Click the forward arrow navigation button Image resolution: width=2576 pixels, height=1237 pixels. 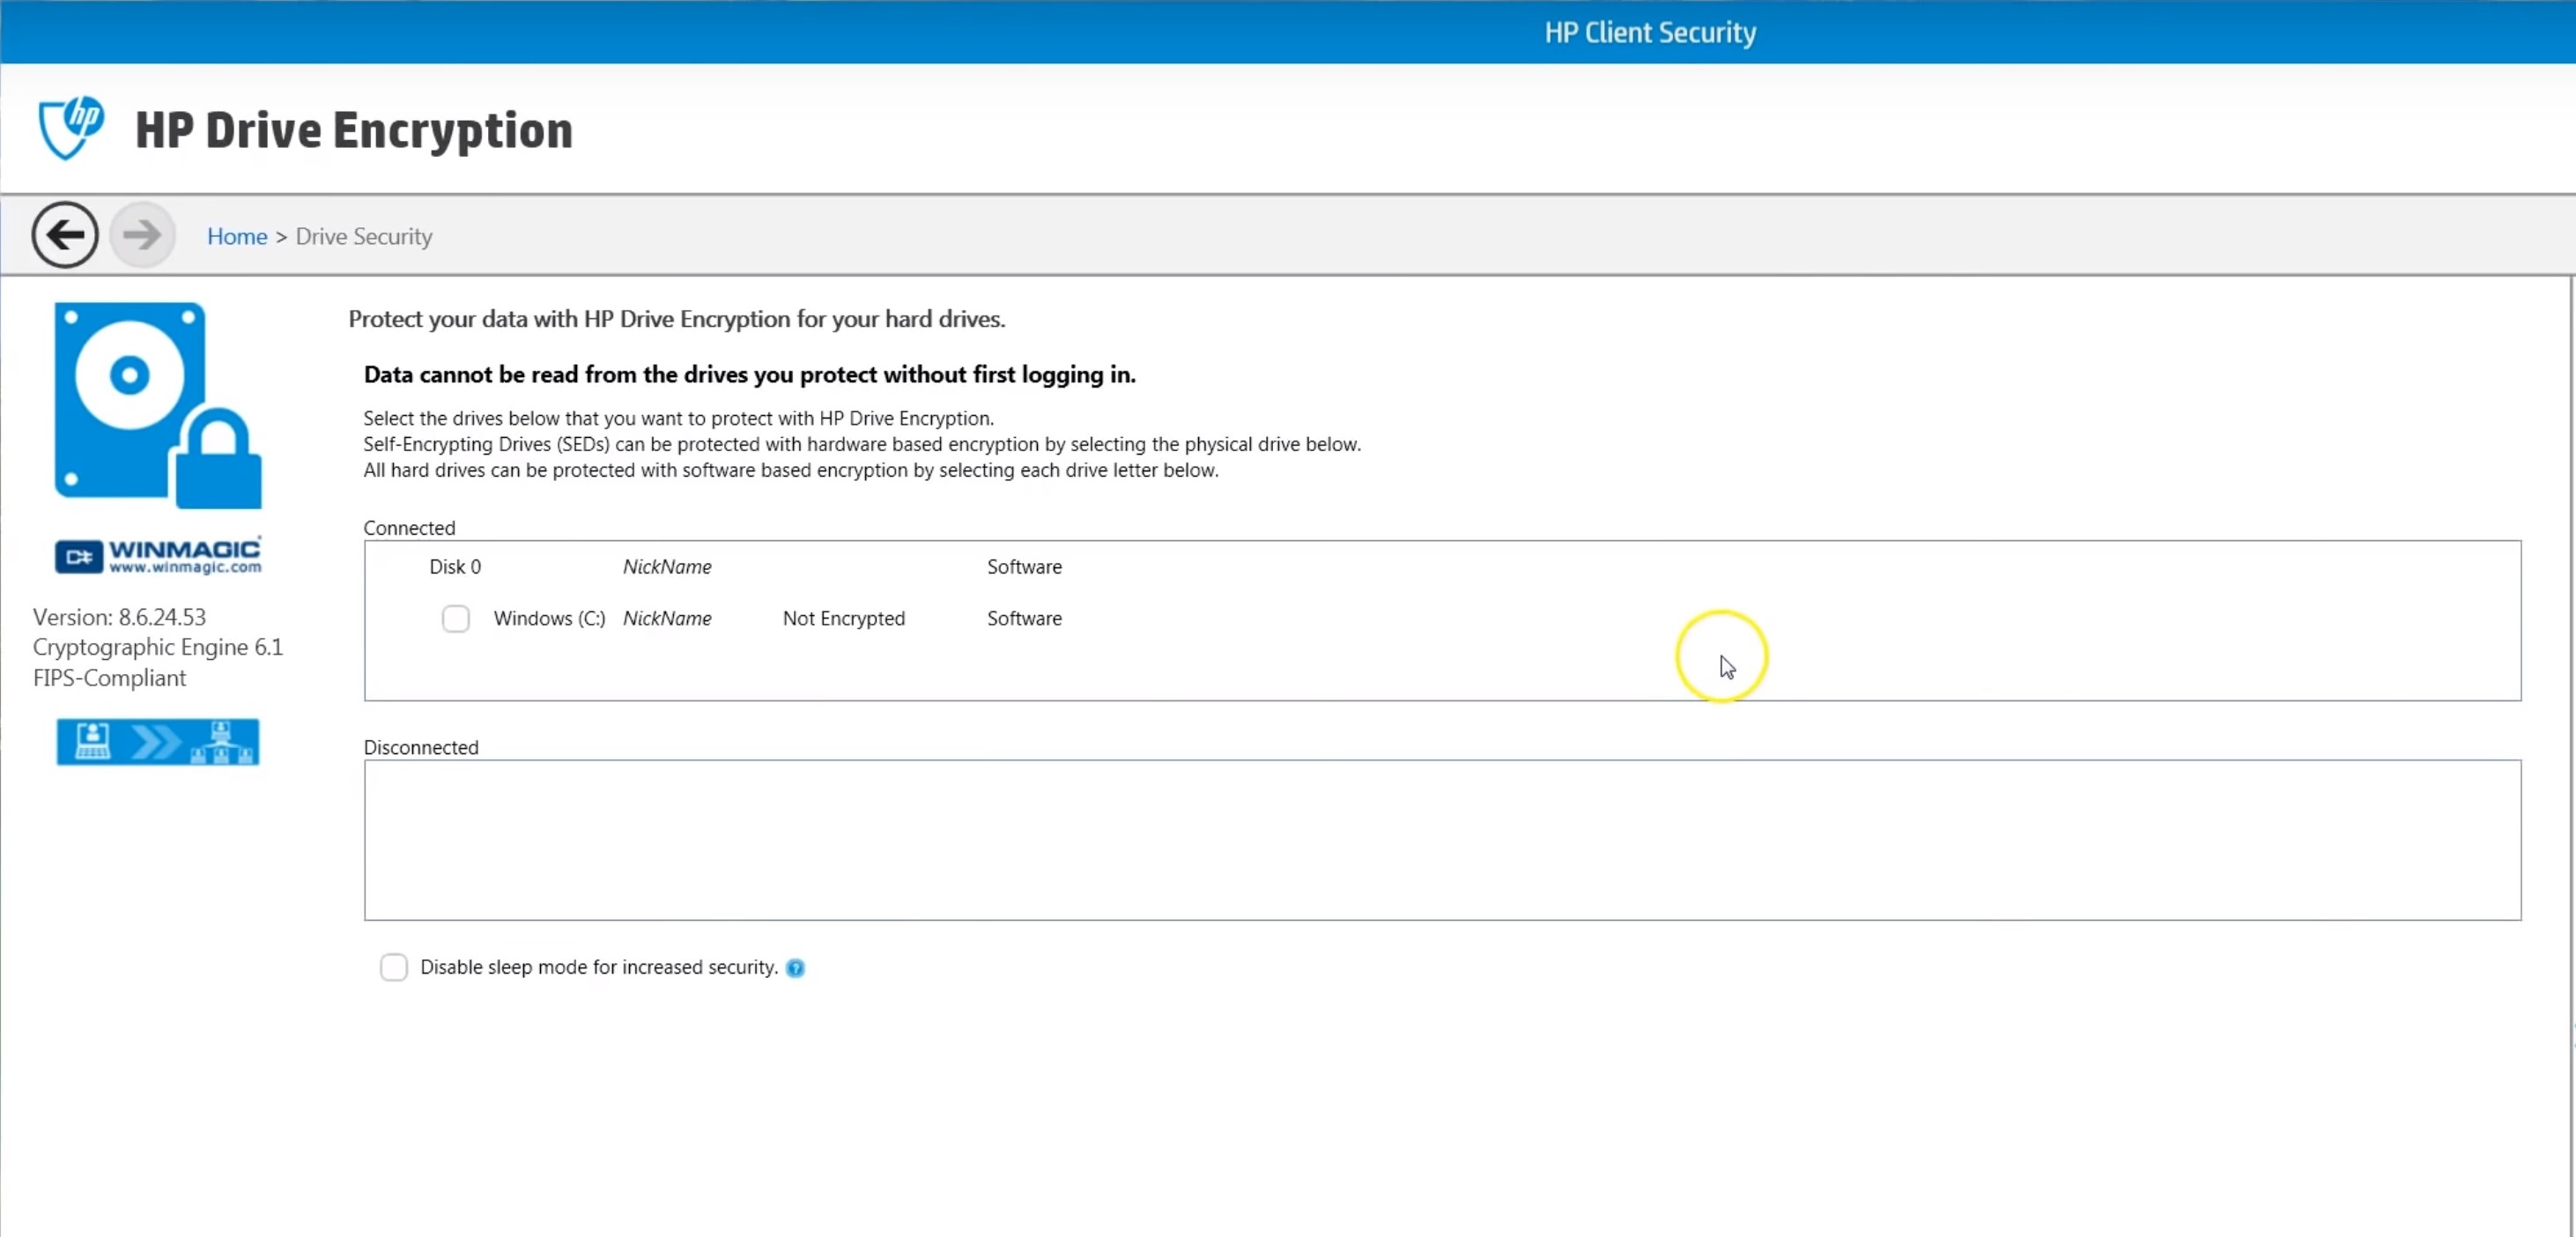point(142,236)
